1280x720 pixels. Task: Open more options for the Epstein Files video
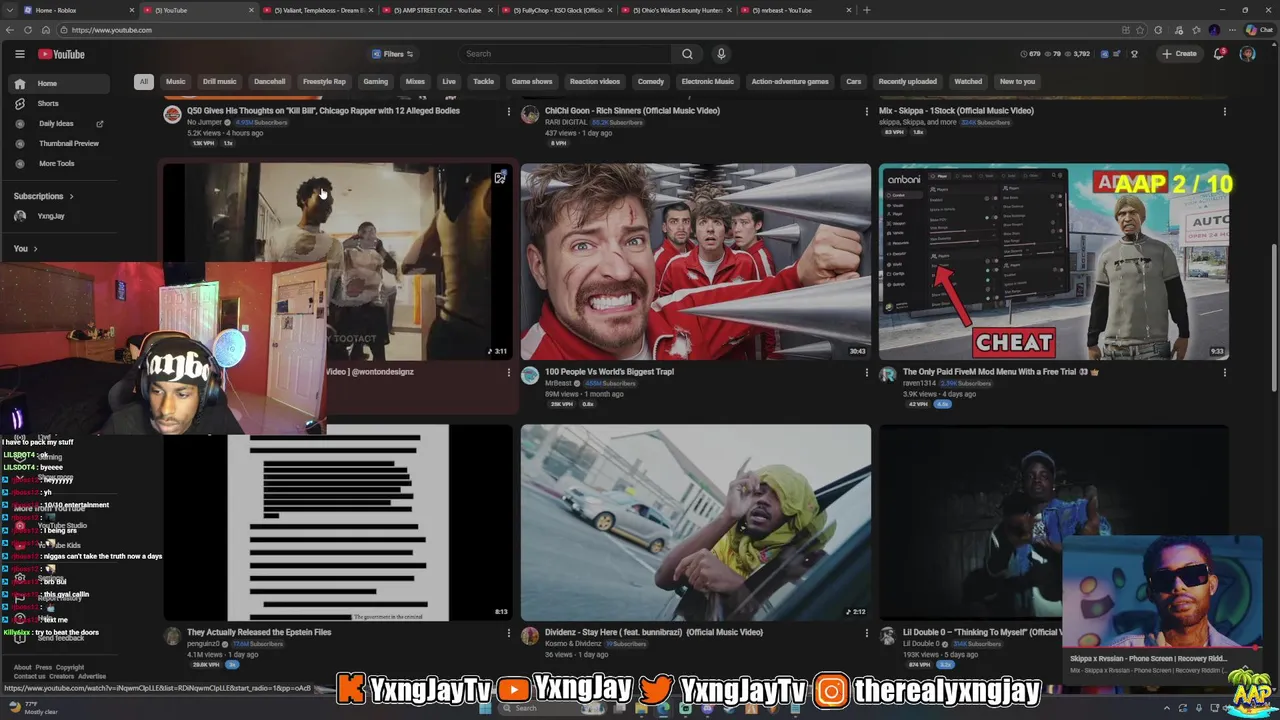tap(508, 633)
